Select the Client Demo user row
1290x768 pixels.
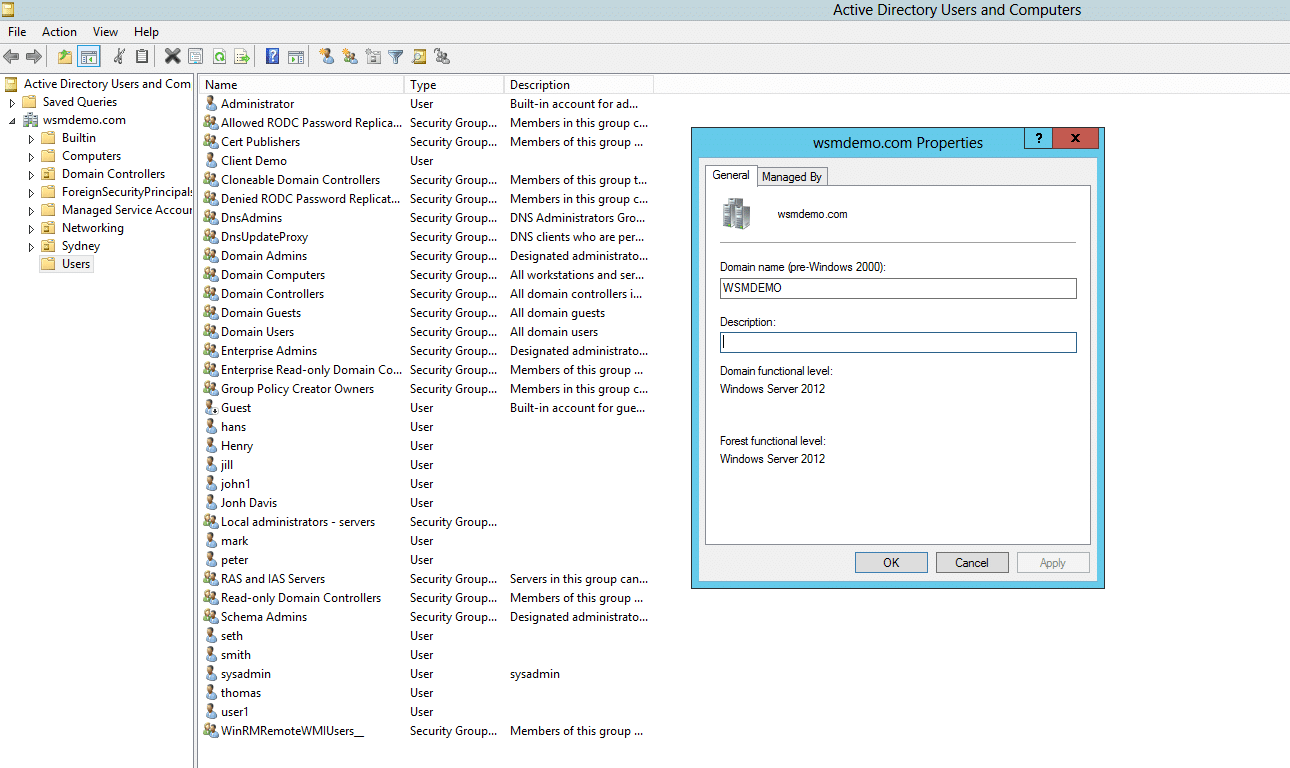[x=426, y=161]
